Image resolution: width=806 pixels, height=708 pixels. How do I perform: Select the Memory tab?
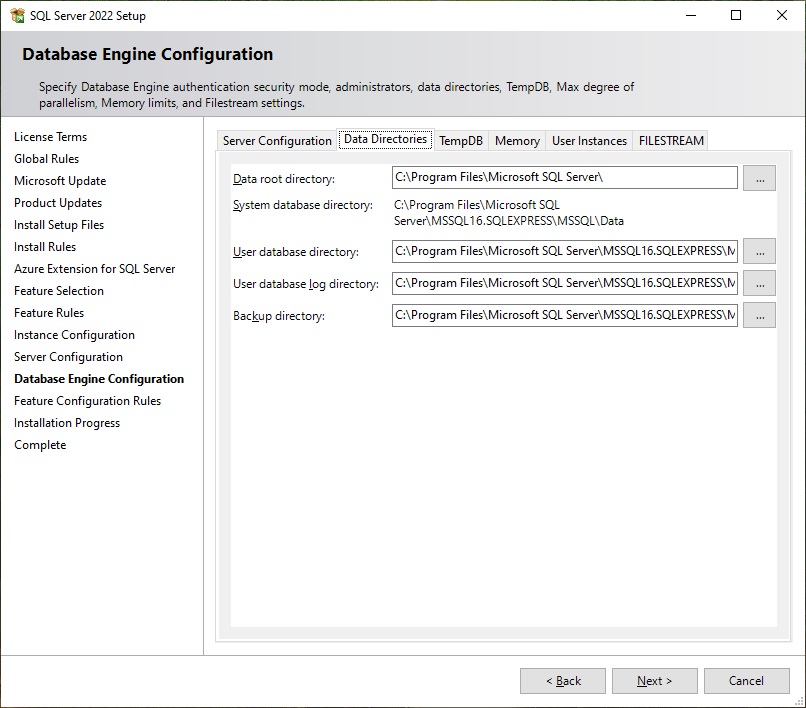517,141
